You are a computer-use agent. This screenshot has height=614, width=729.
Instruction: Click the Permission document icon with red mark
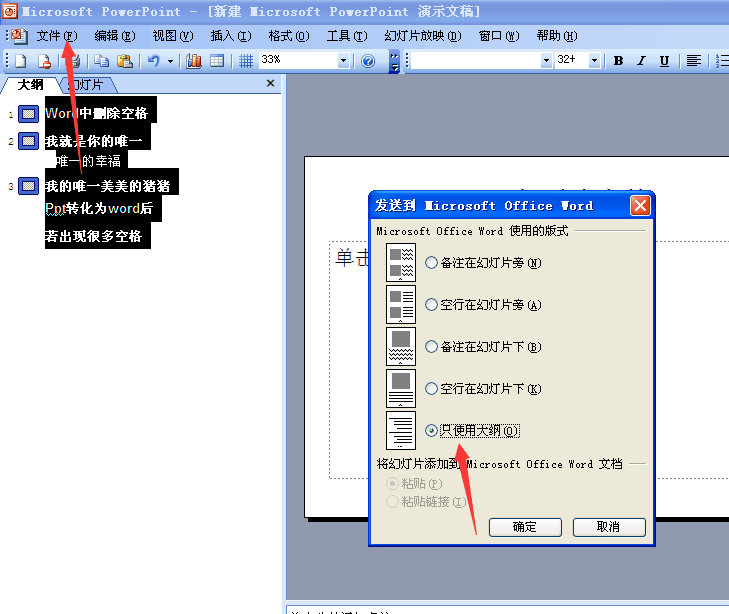(x=45, y=61)
